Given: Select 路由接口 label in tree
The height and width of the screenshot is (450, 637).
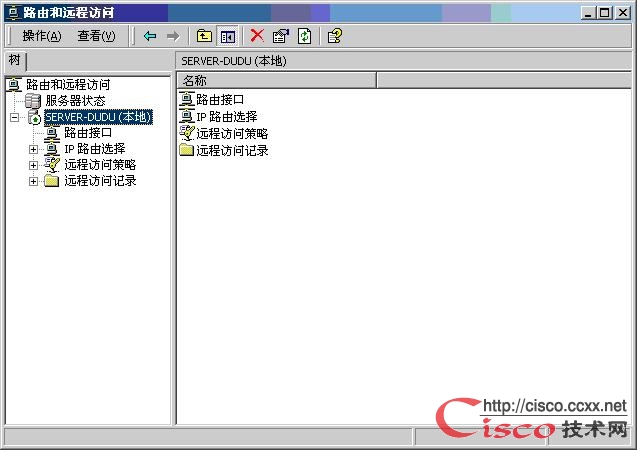Looking at the screenshot, I should tap(88, 133).
